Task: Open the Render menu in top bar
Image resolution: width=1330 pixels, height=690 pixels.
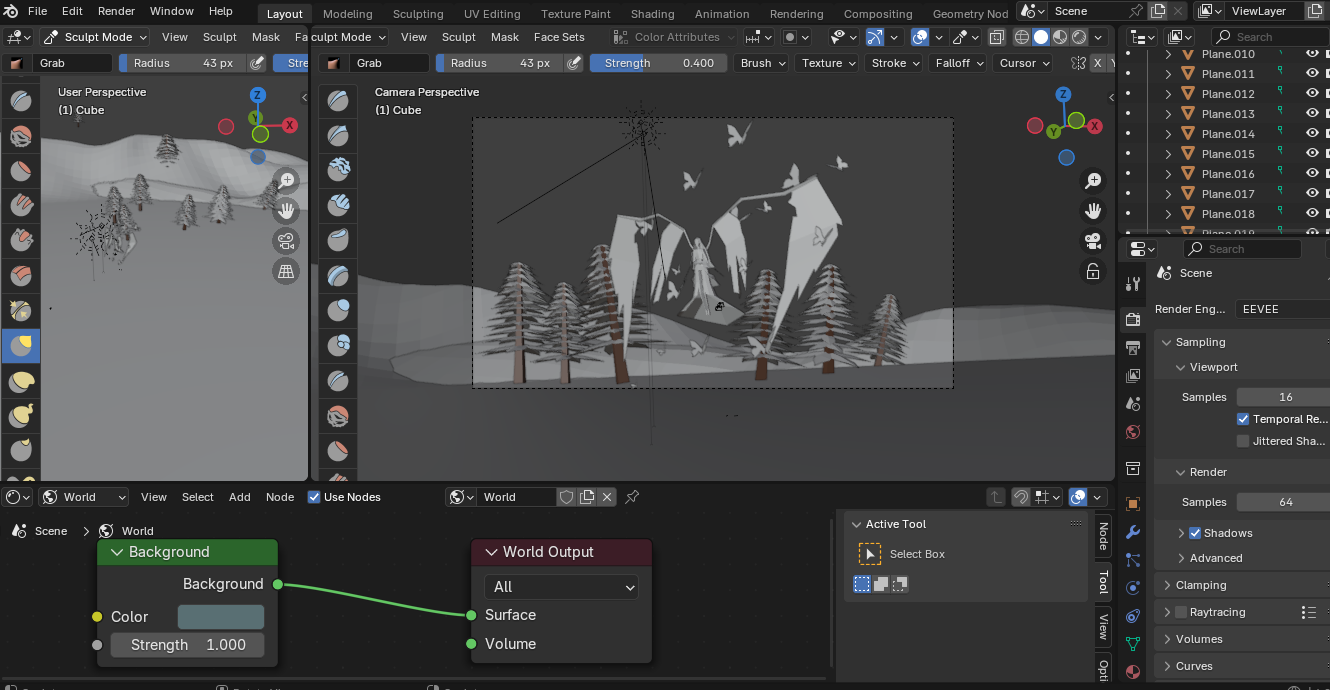Action: 116,11
